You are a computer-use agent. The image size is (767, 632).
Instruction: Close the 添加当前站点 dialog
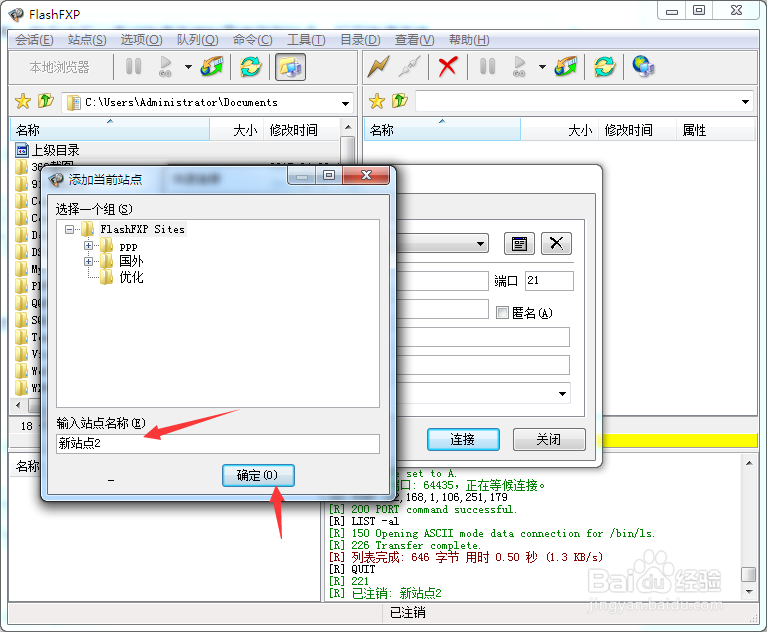[x=366, y=175]
